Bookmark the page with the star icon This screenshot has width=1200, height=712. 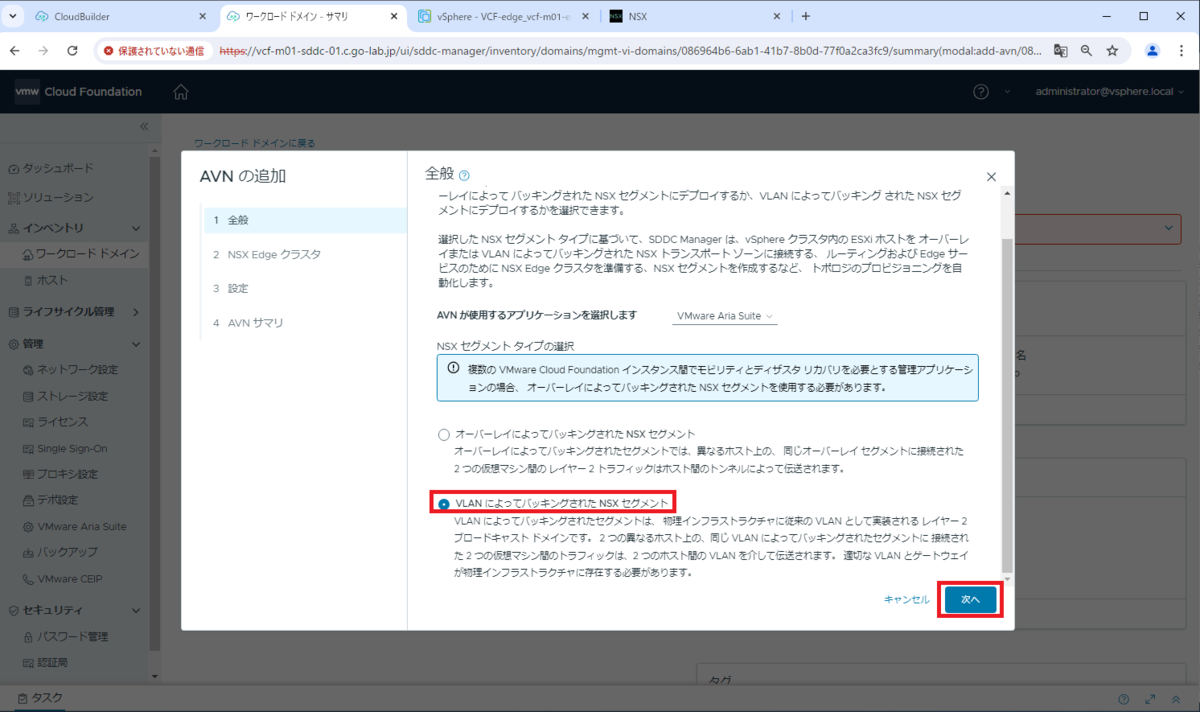pos(1112,50)
